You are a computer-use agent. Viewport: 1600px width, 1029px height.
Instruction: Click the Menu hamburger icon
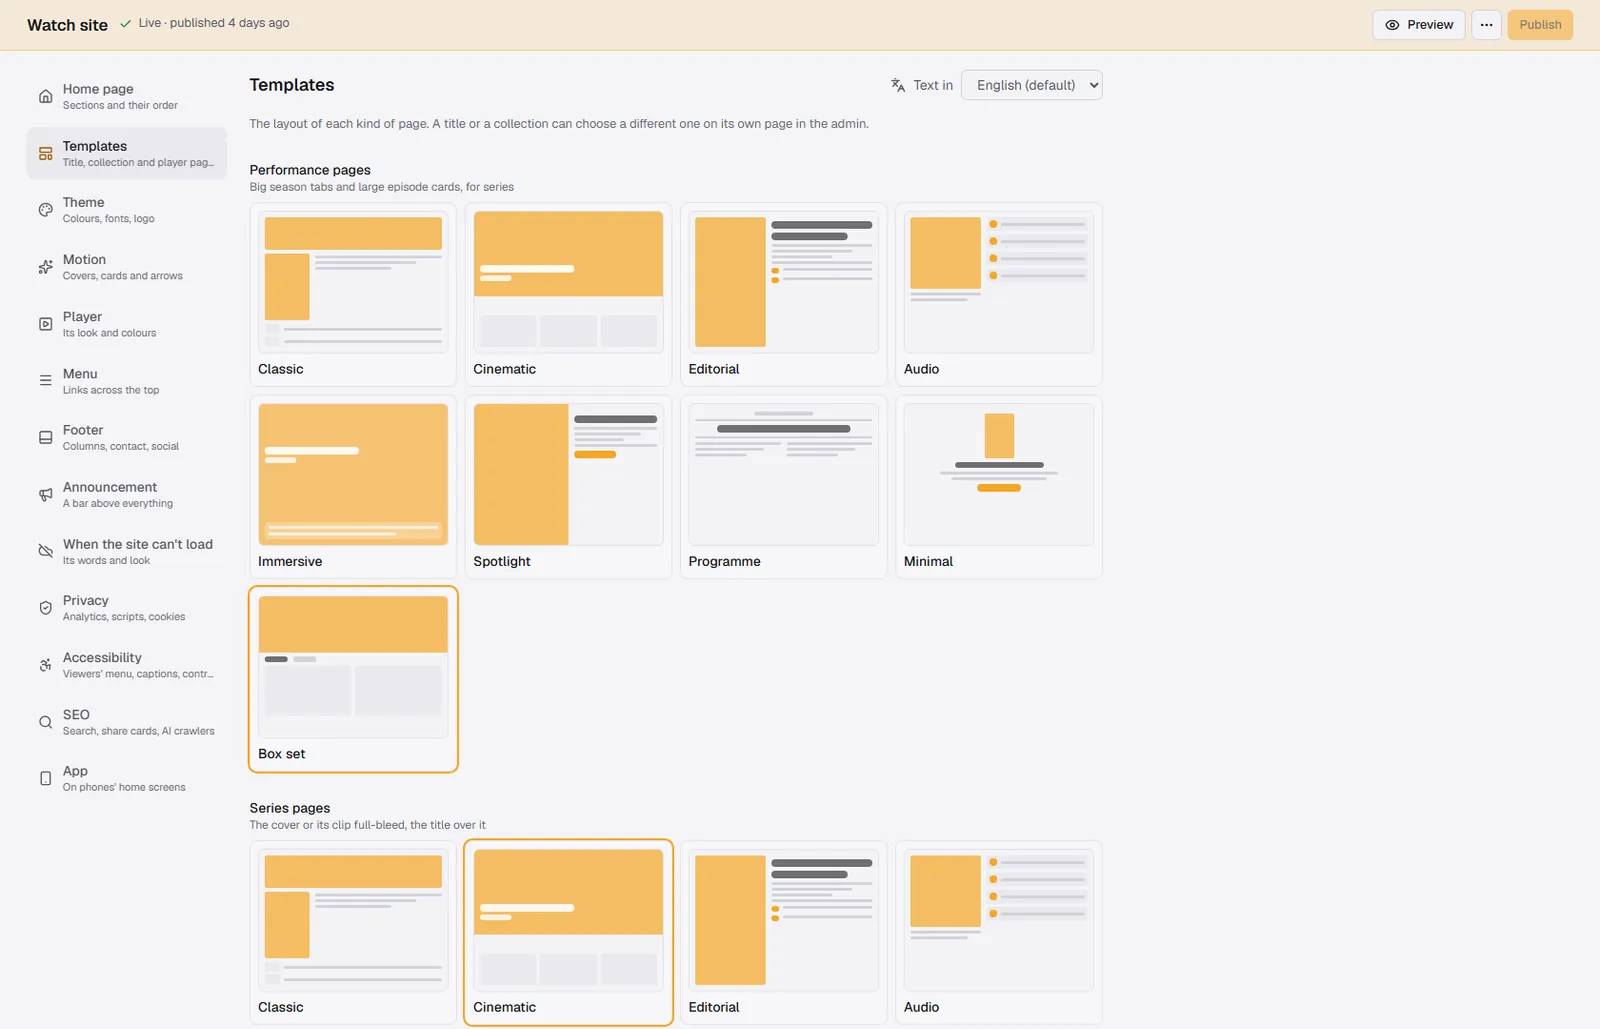[x=45, y=381]
